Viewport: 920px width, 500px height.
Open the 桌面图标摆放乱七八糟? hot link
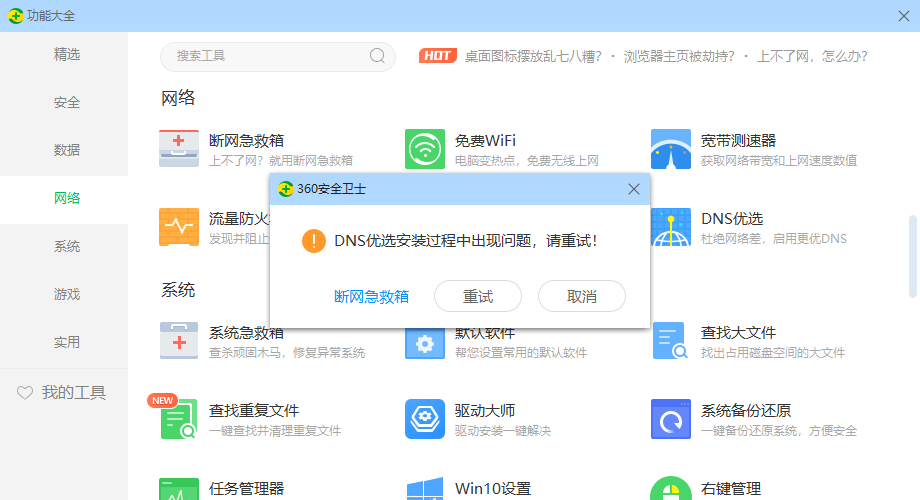point(533,56)
